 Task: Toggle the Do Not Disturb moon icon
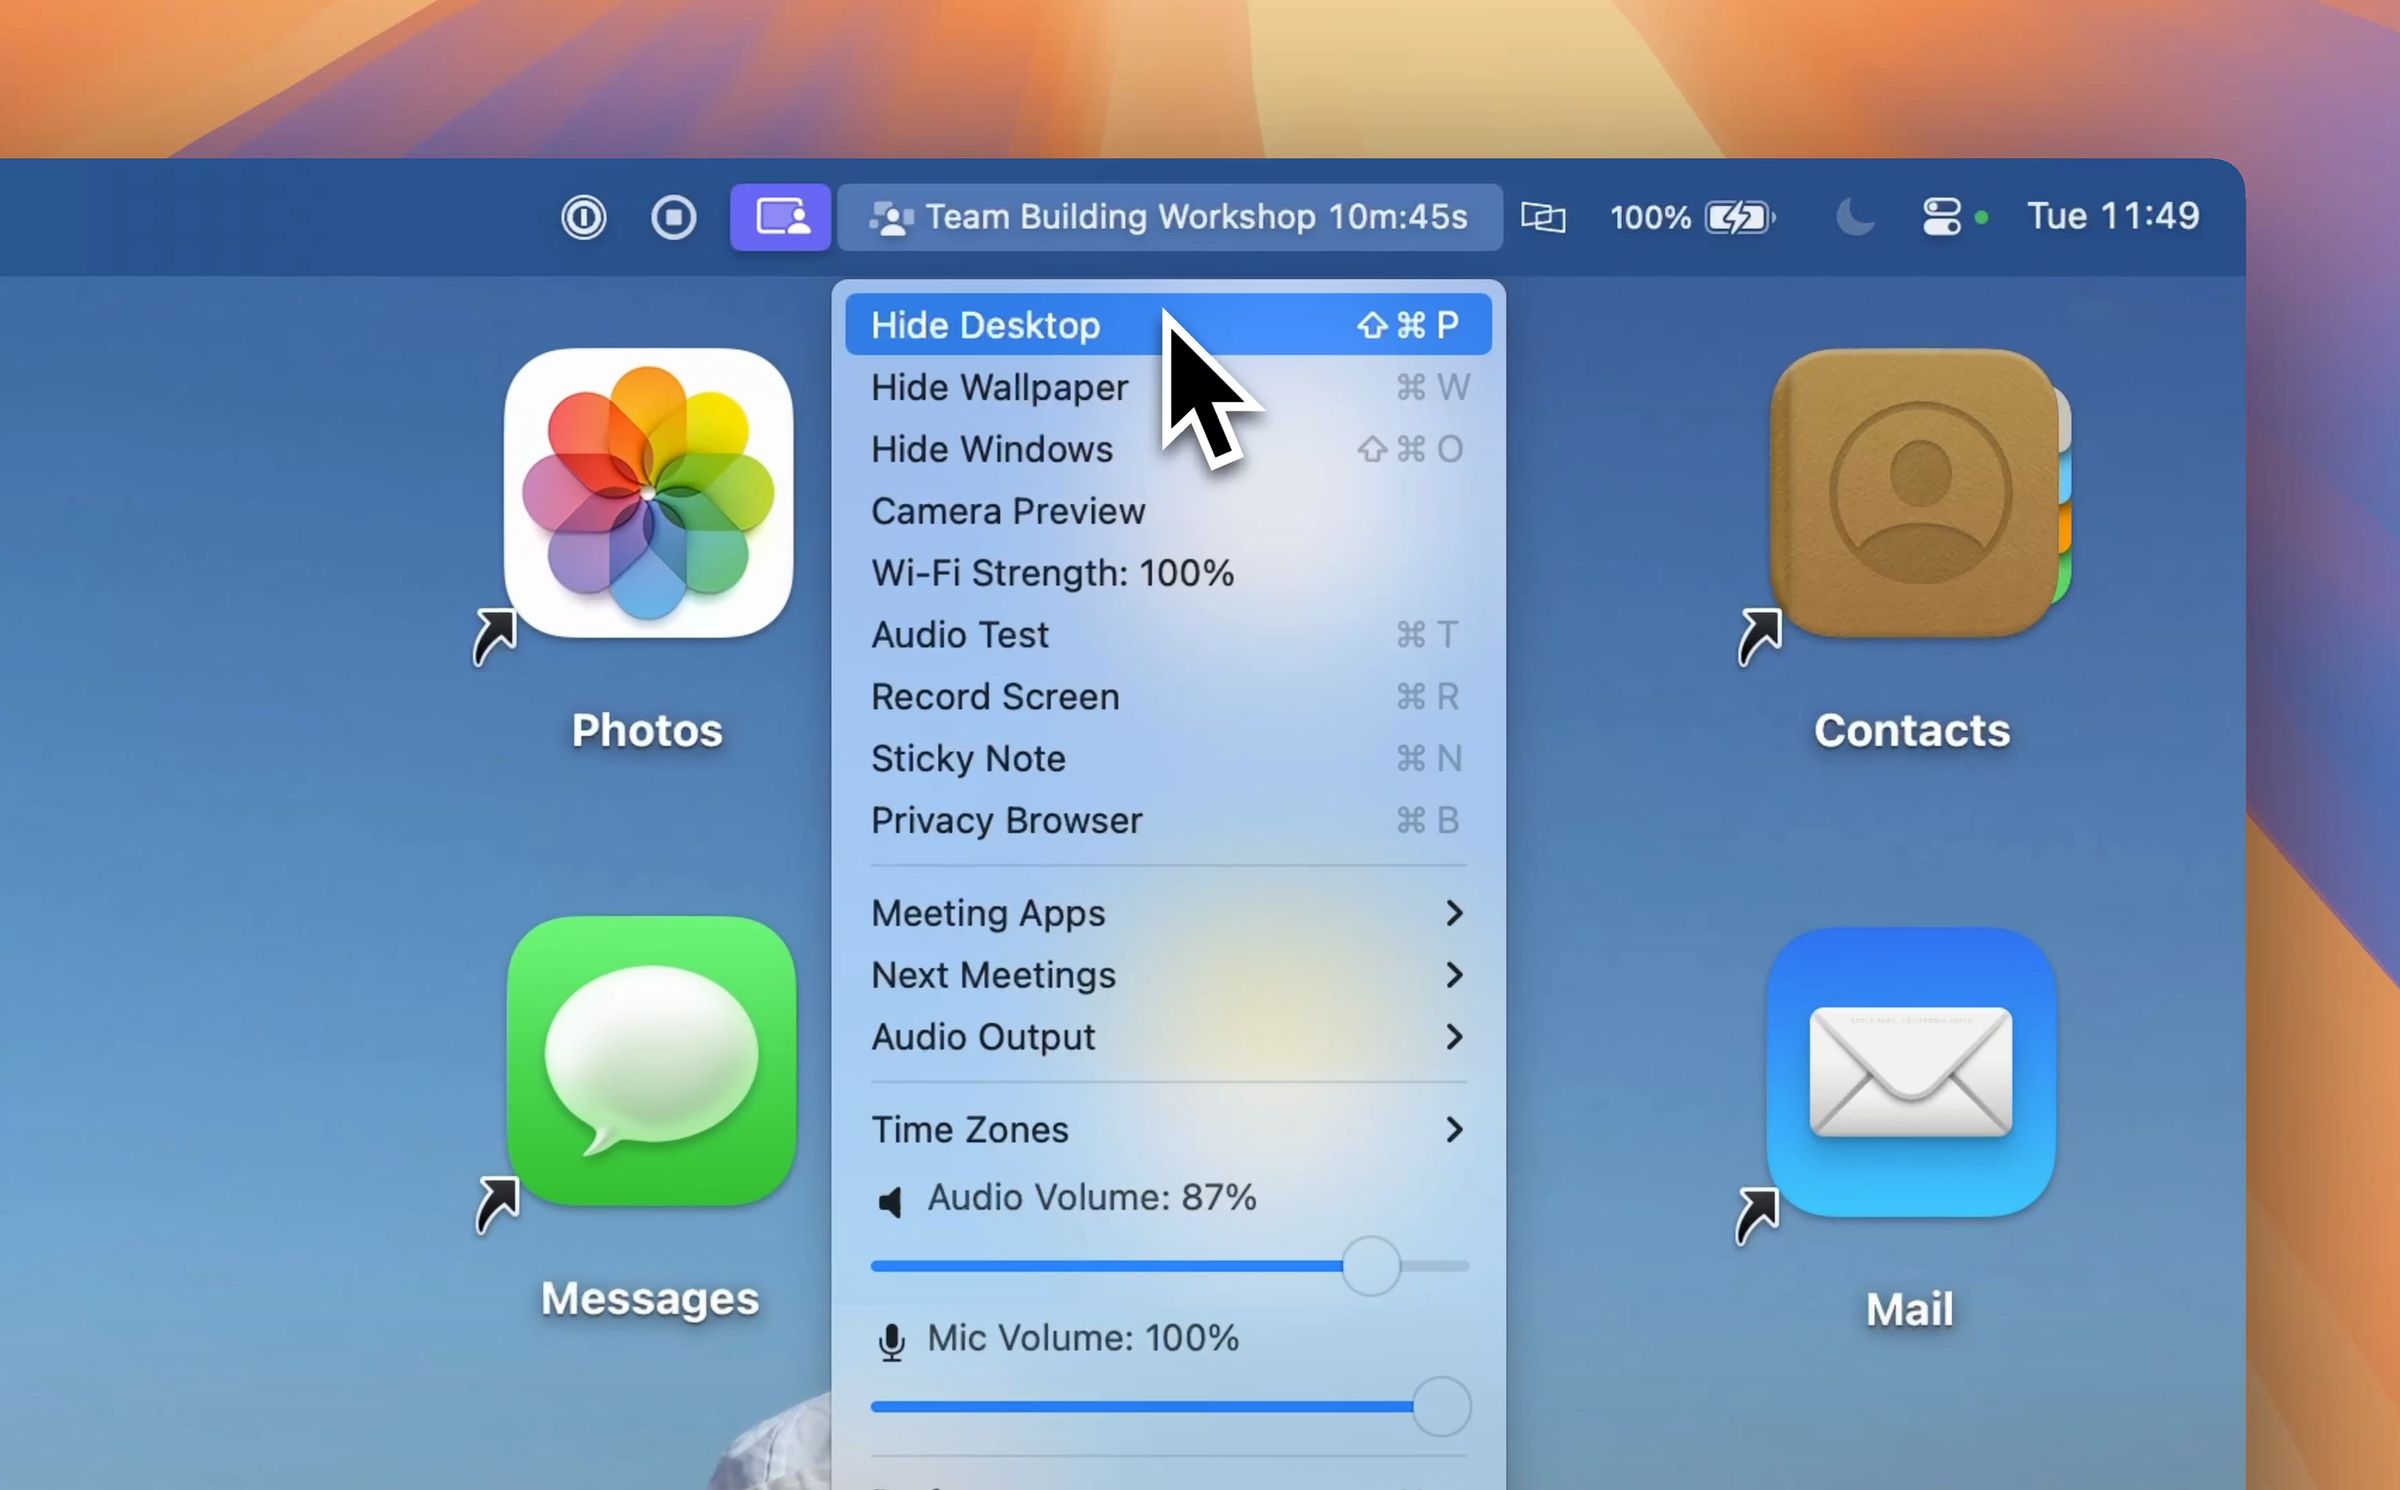(1855, 217)
